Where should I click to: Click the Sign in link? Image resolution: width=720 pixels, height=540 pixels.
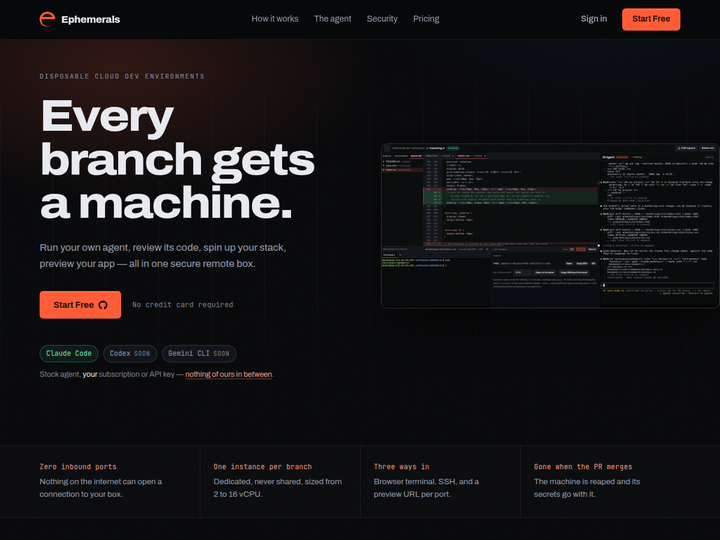click(x=594, y=19)
